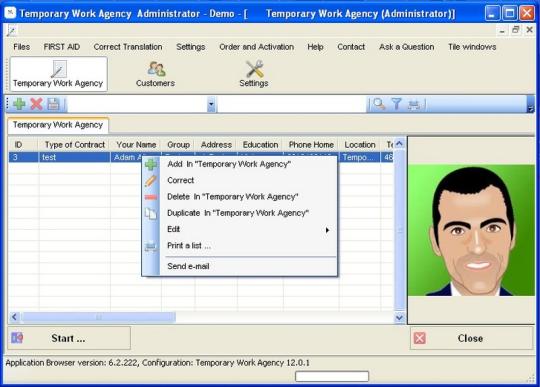Sort by Type of Contract column header
Image resolution: width=540 pixels, height=387 pixels.
(x=74, y=145)
